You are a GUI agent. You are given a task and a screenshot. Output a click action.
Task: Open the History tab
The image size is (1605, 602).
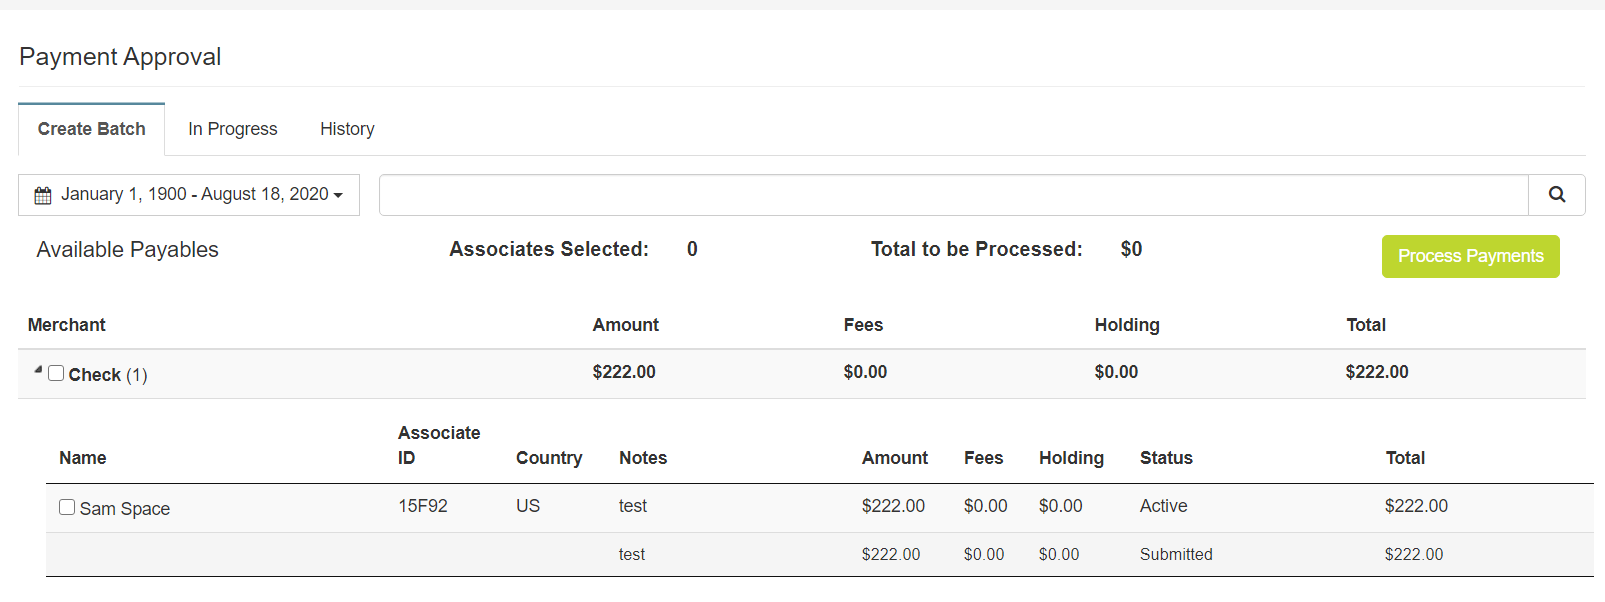(x=347, y=129)
